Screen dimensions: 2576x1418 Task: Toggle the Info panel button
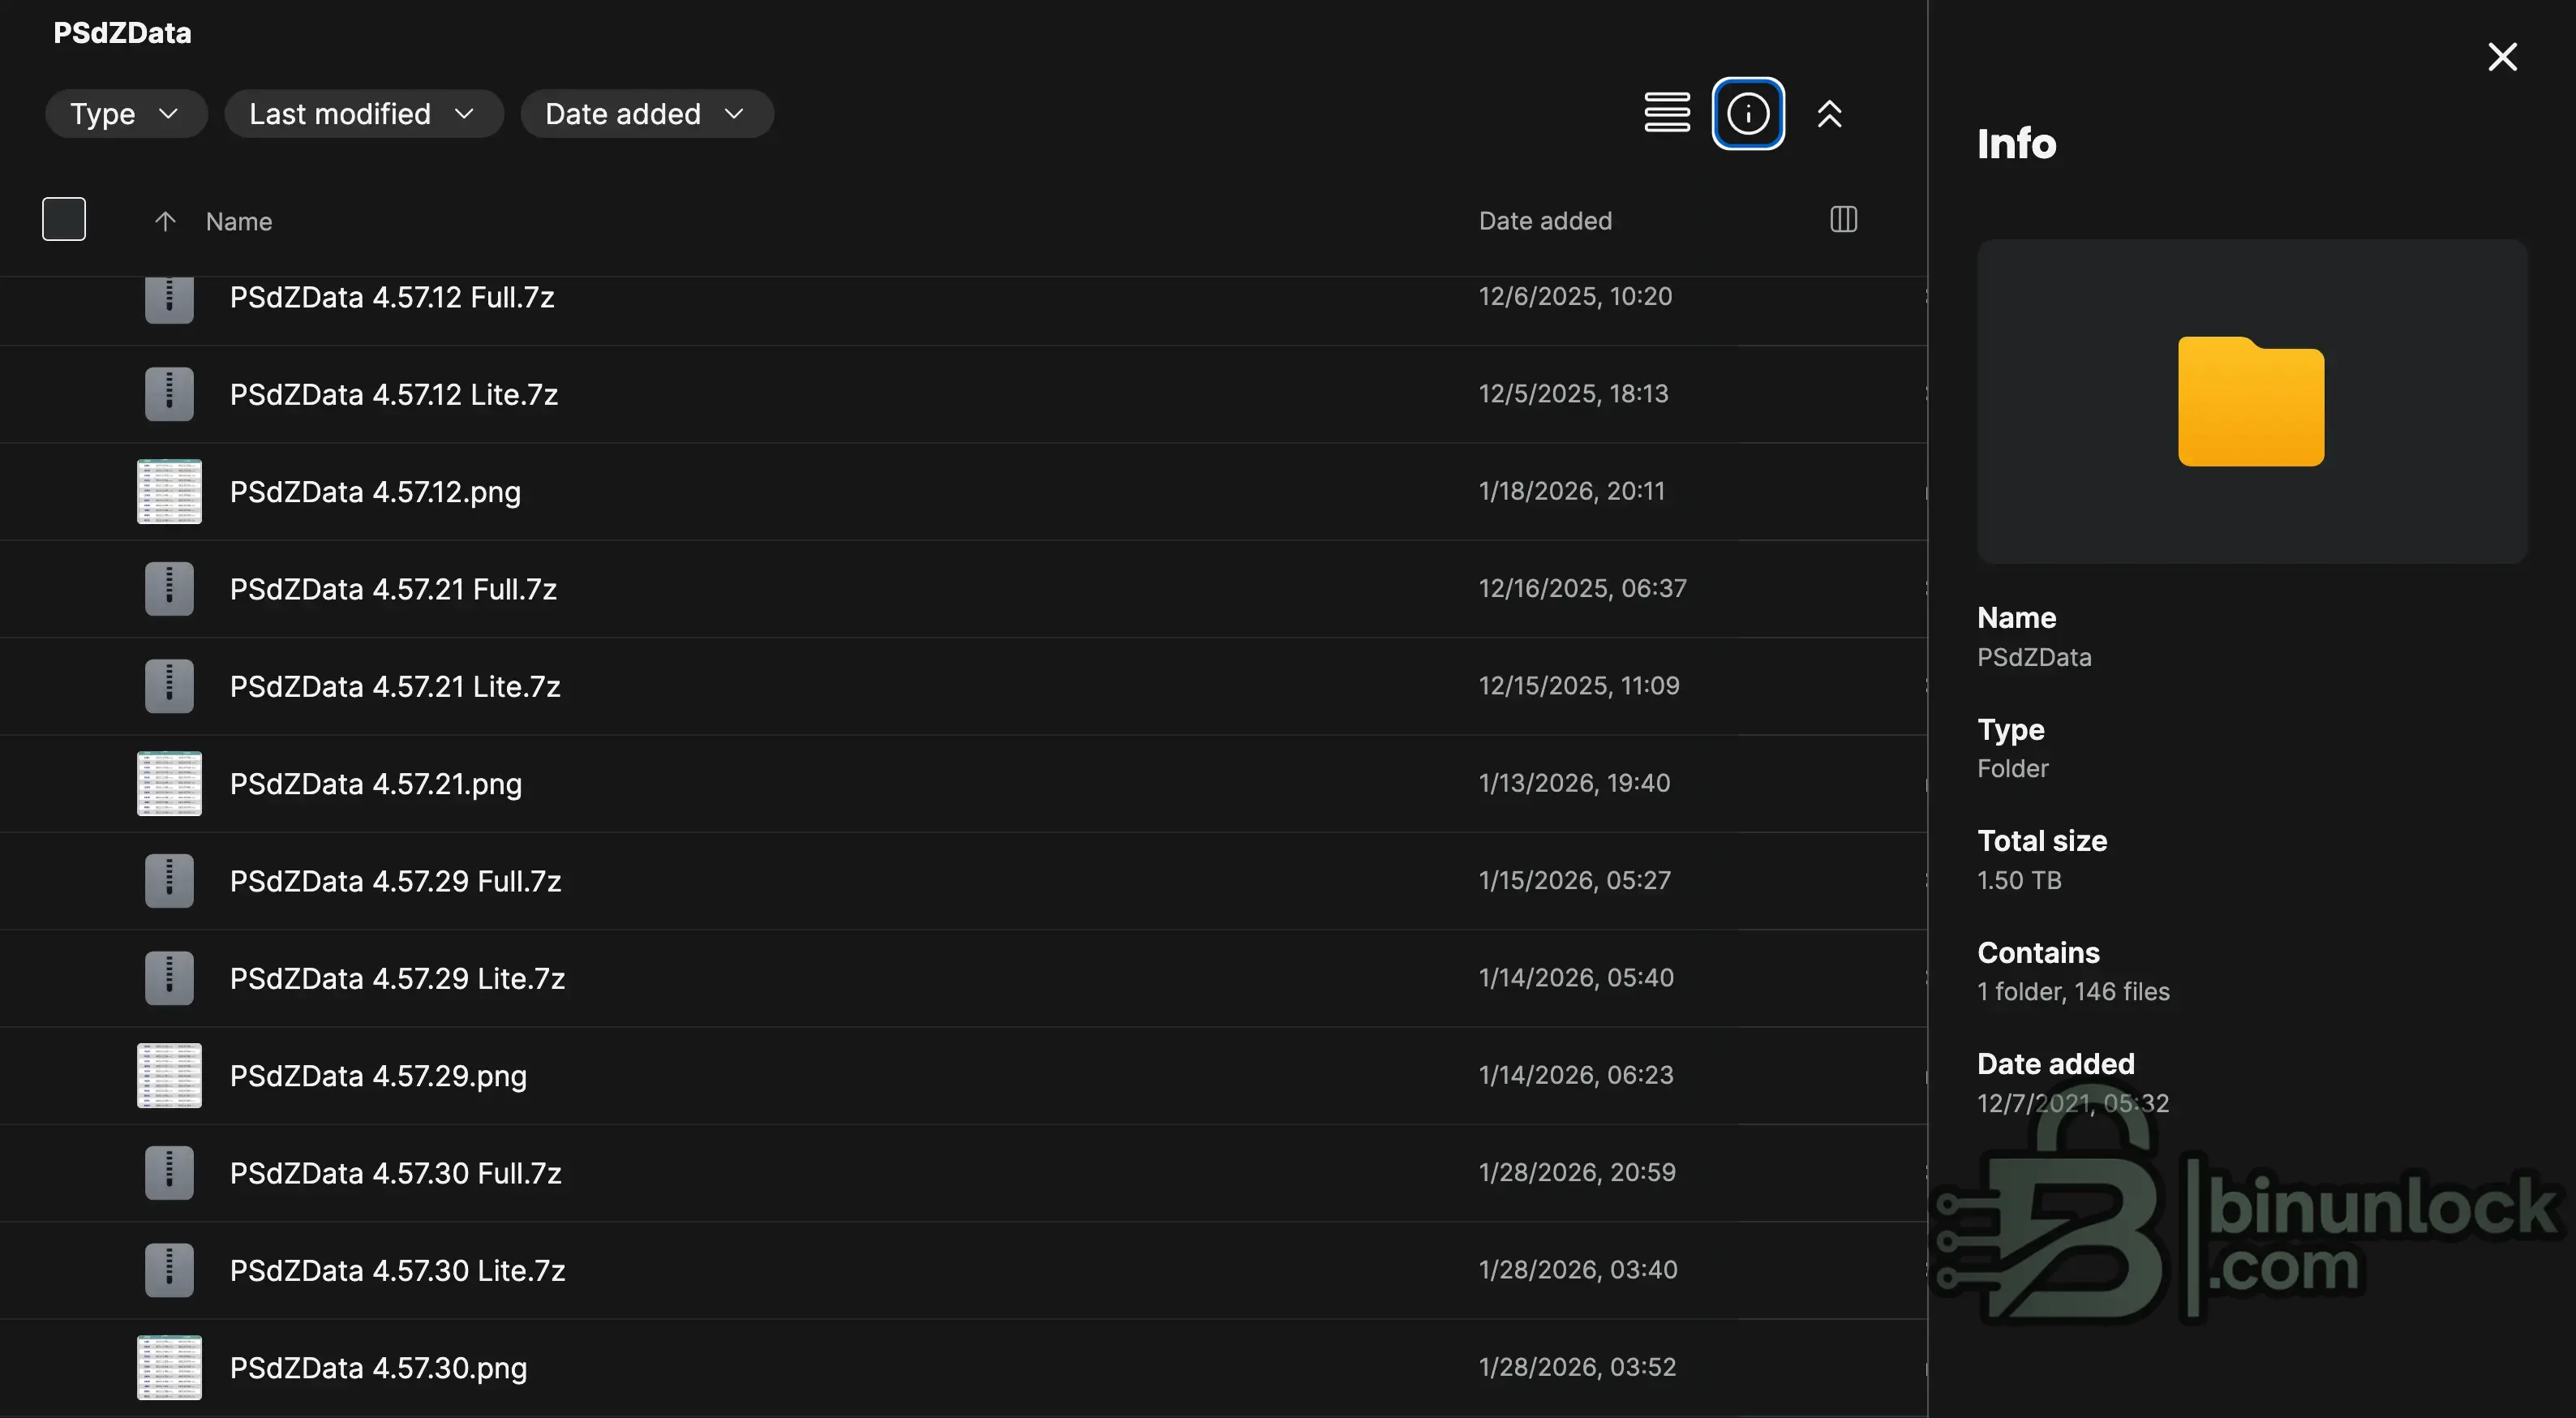coord(1747,113)
